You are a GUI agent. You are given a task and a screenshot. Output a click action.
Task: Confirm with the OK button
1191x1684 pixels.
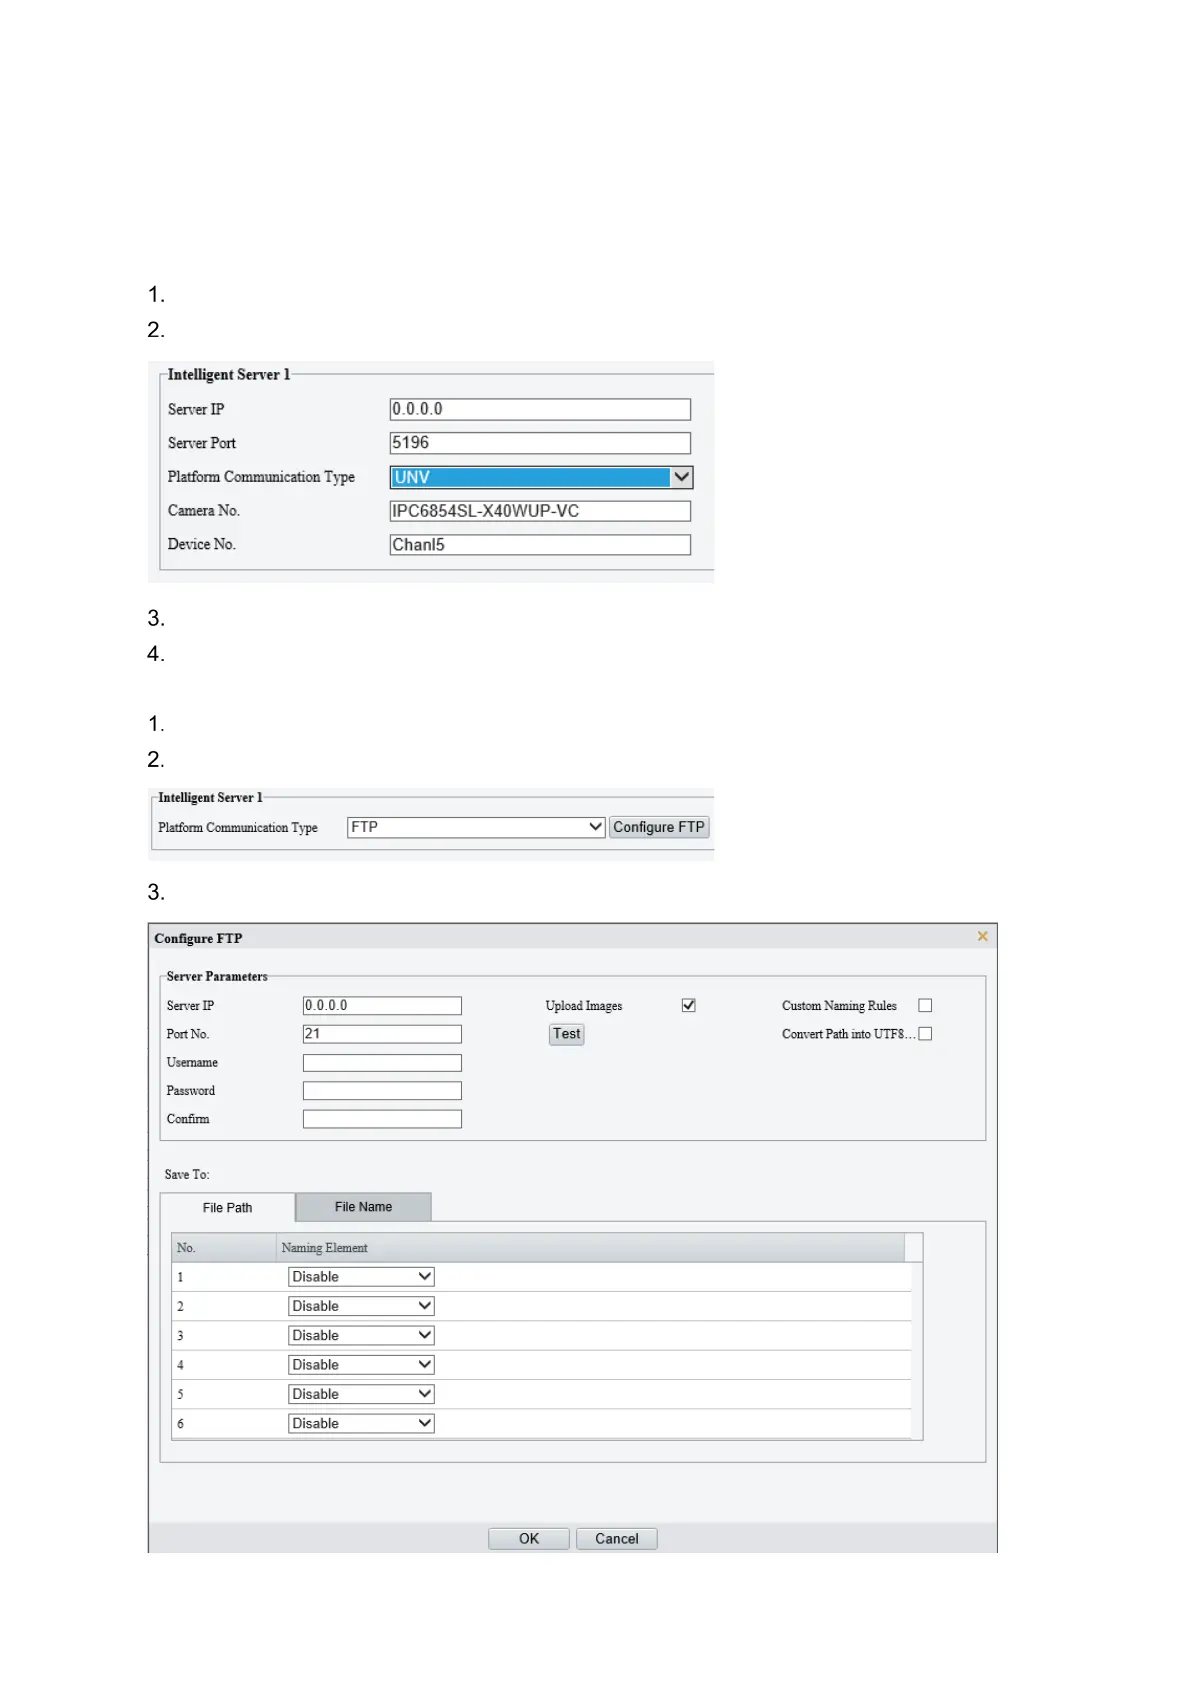click(528, 1539)
